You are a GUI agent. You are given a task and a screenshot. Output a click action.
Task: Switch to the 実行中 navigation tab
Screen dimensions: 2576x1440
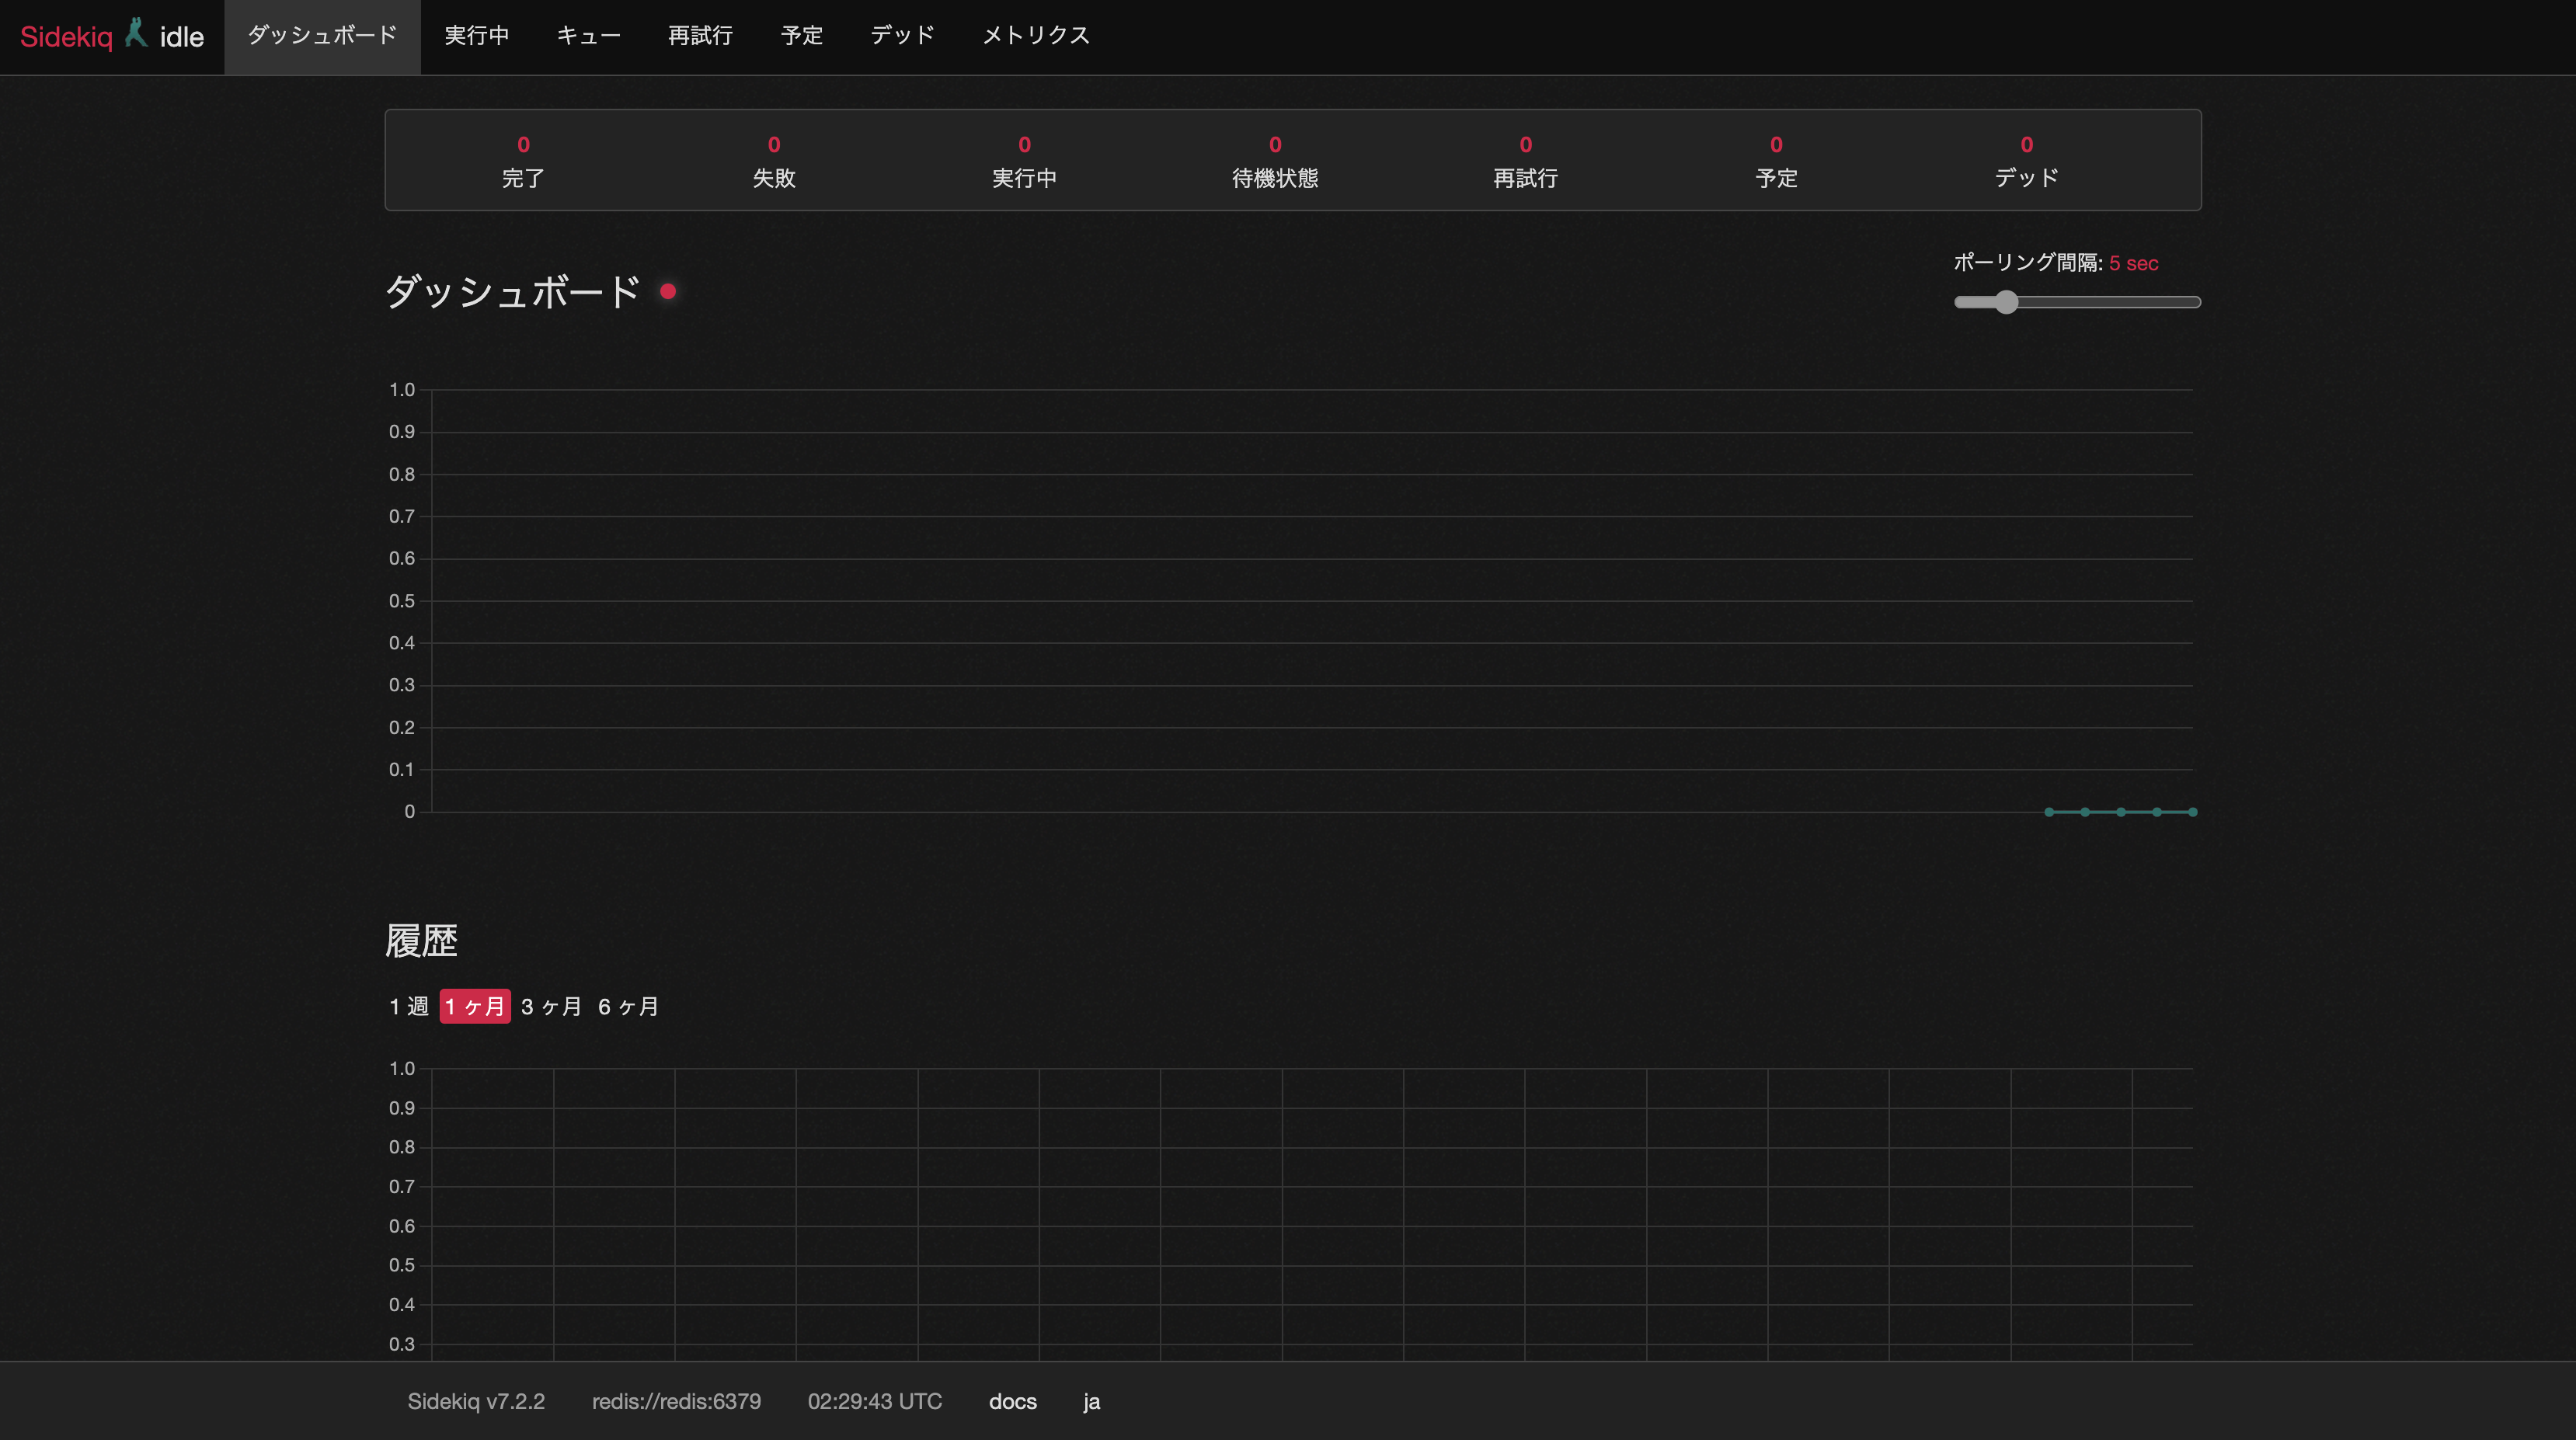tap(476, 36)
